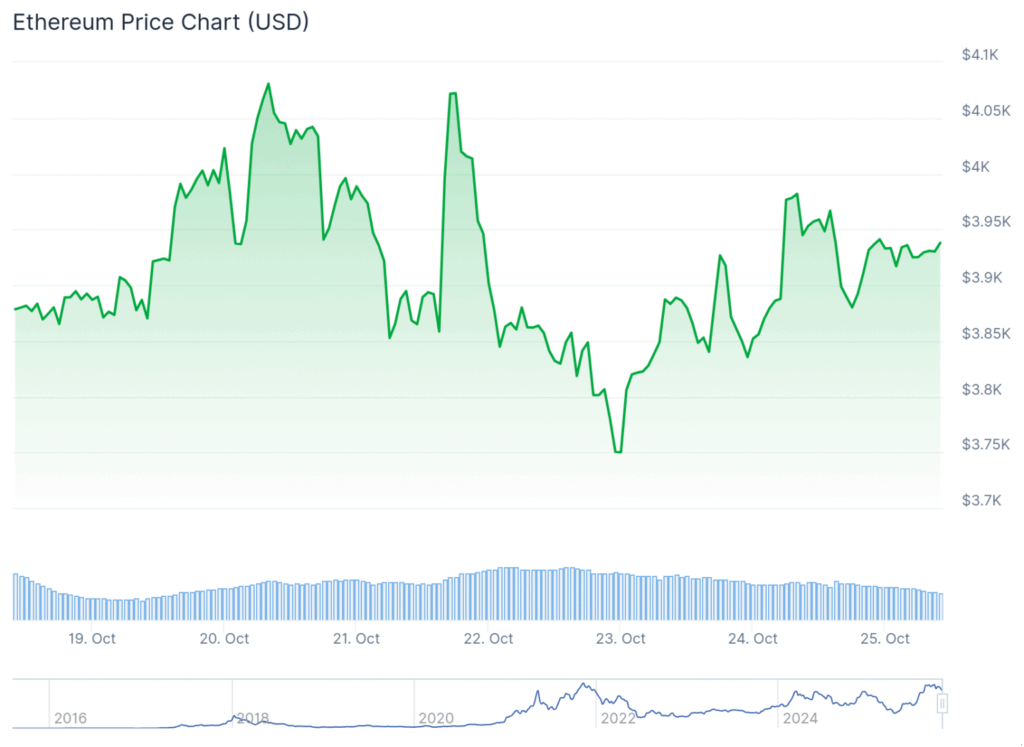Pick the 22. Oct axis label
1024x747 pixels.
coord(488,638)
